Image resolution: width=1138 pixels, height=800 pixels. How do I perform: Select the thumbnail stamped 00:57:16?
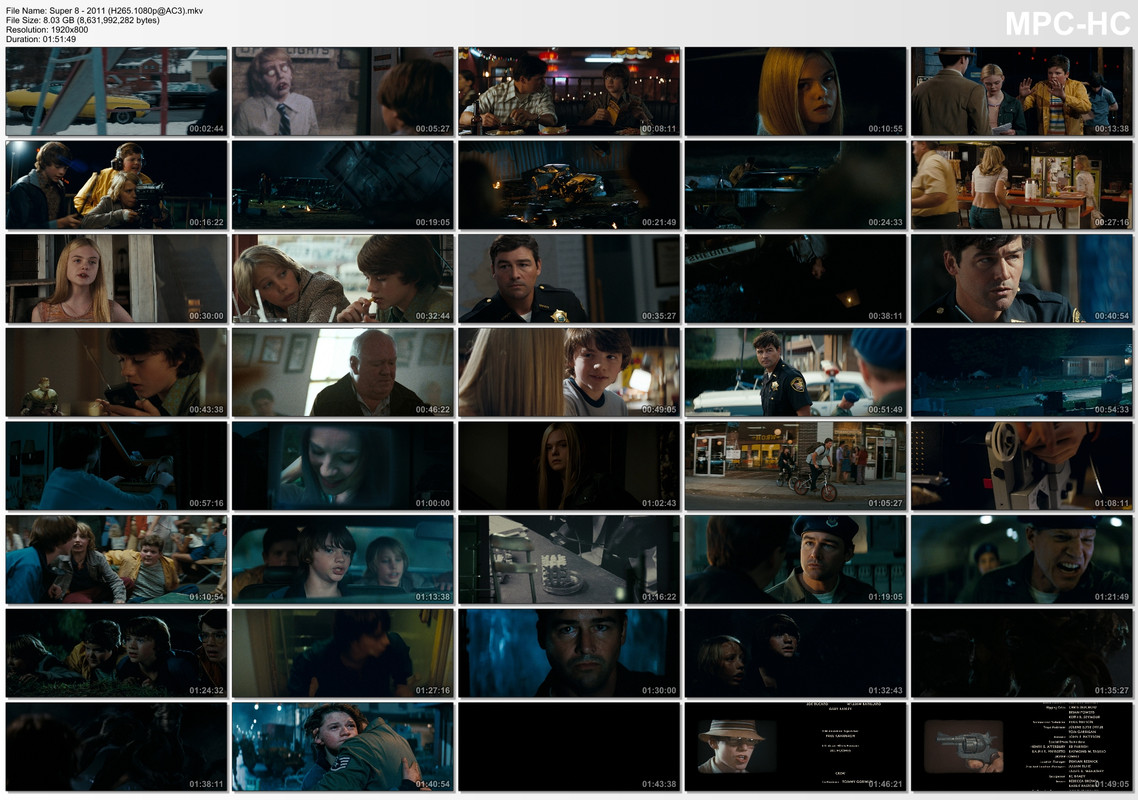coord(116,466)
